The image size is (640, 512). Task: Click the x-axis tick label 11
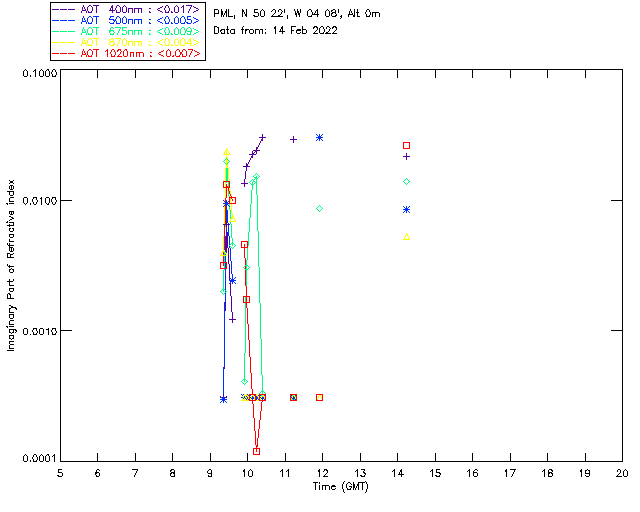285,473
